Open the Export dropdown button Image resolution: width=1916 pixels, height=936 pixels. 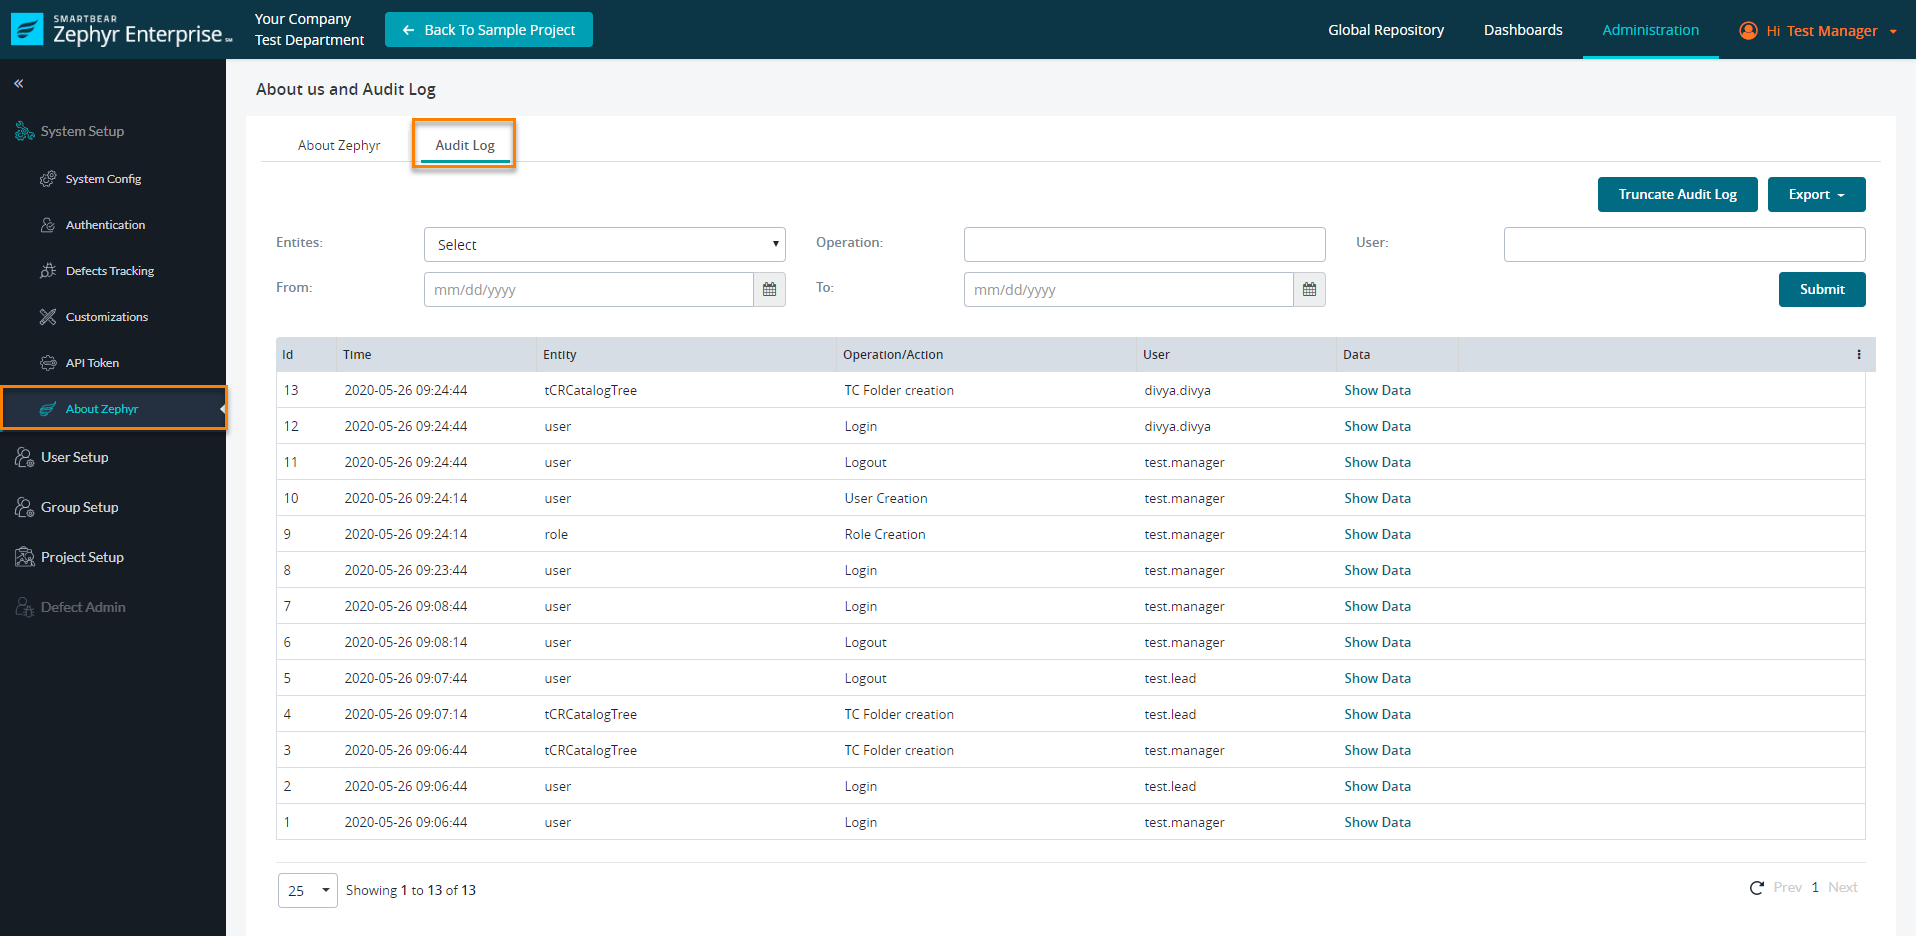(1815, 195)
